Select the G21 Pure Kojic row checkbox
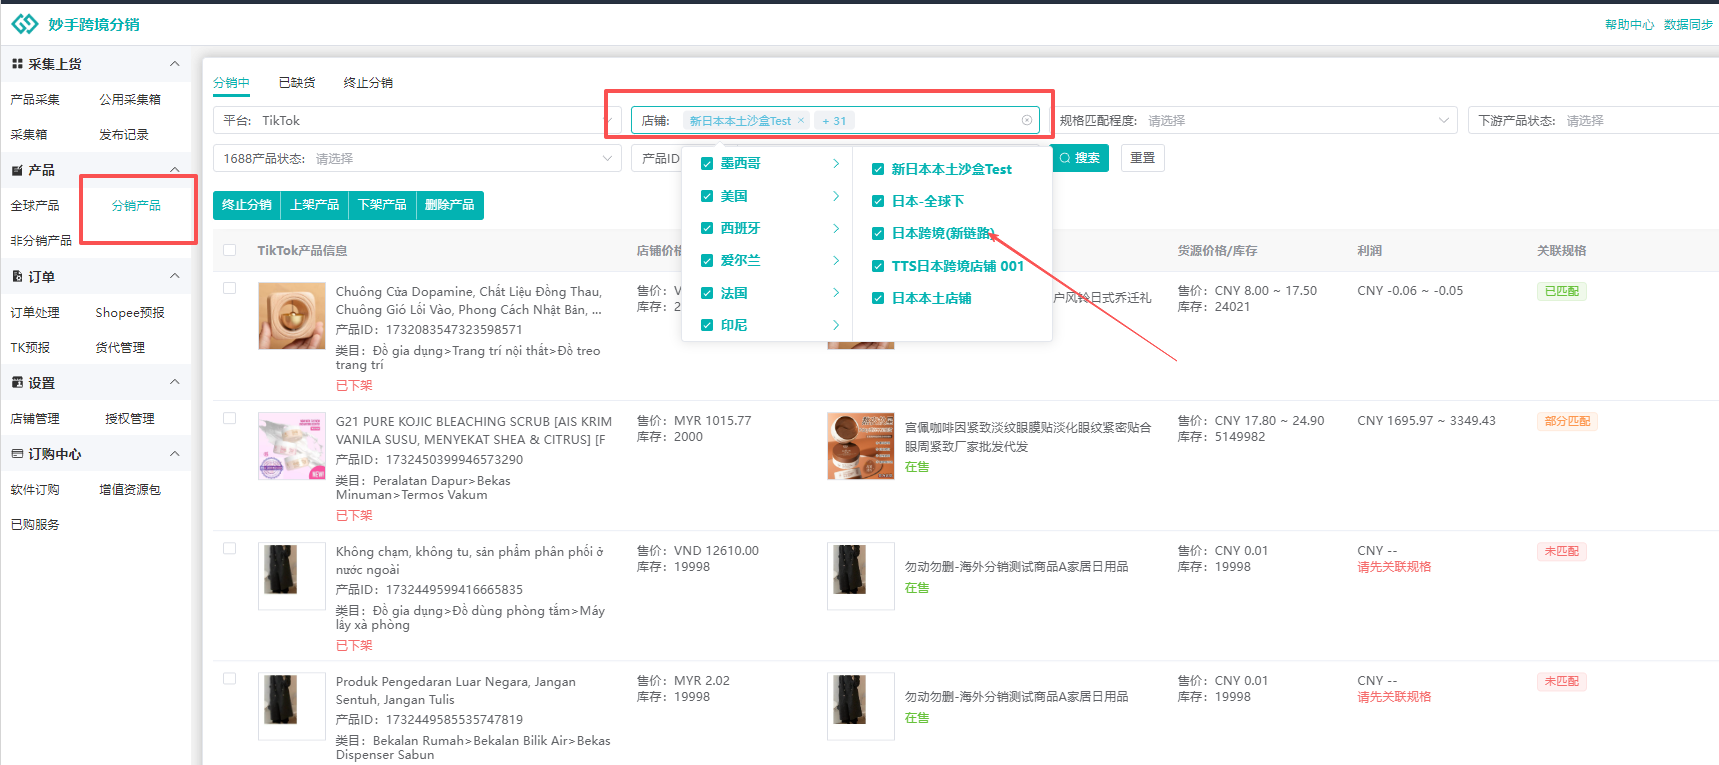The width and height of the screenshot is (1719, 765). click(230, 418)
